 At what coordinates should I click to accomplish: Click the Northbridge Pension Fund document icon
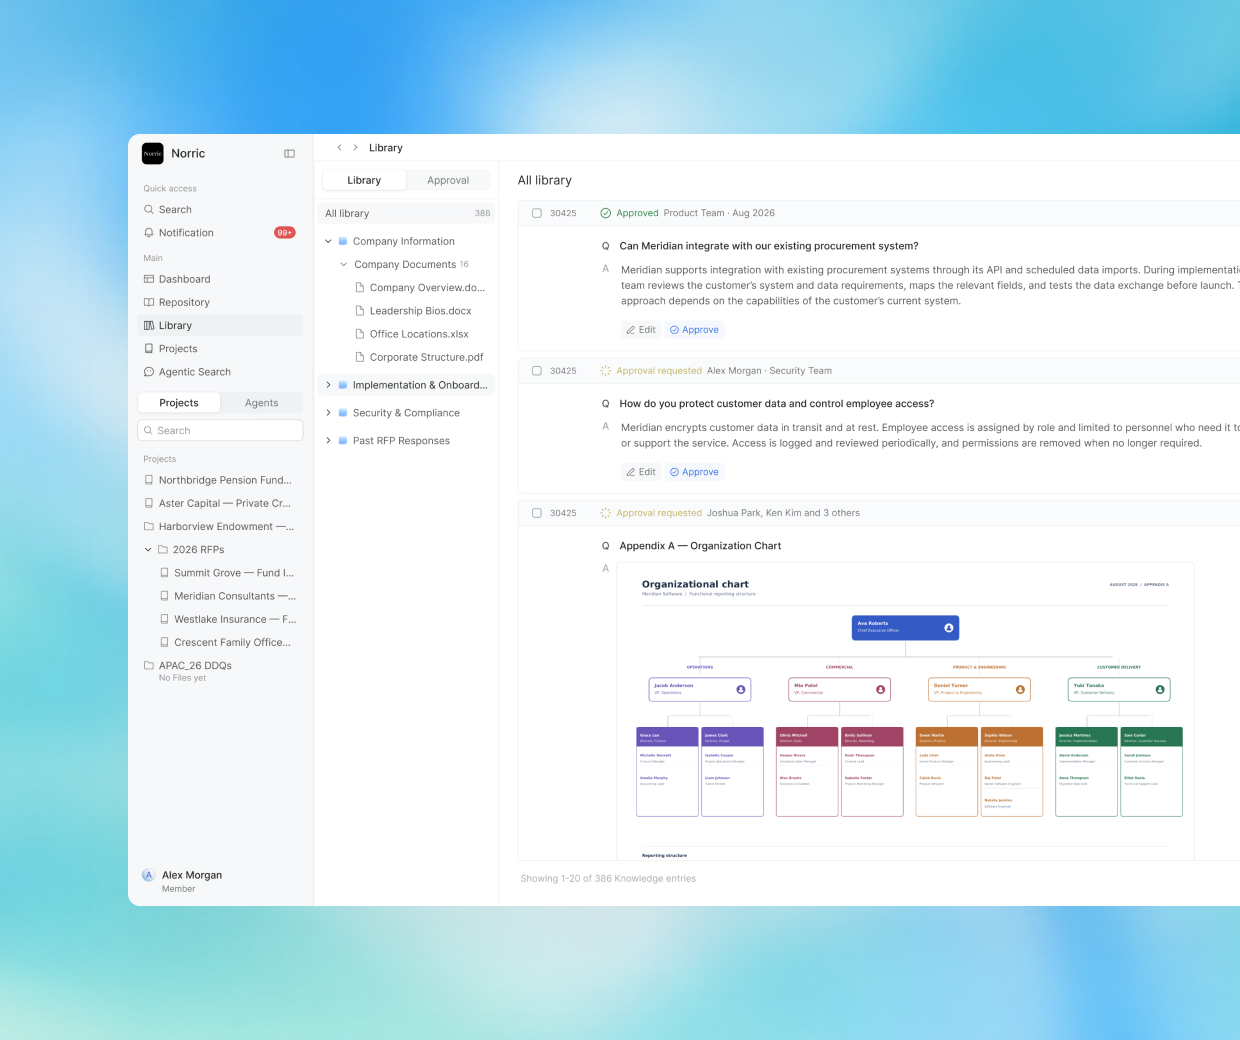pos(149,480)
